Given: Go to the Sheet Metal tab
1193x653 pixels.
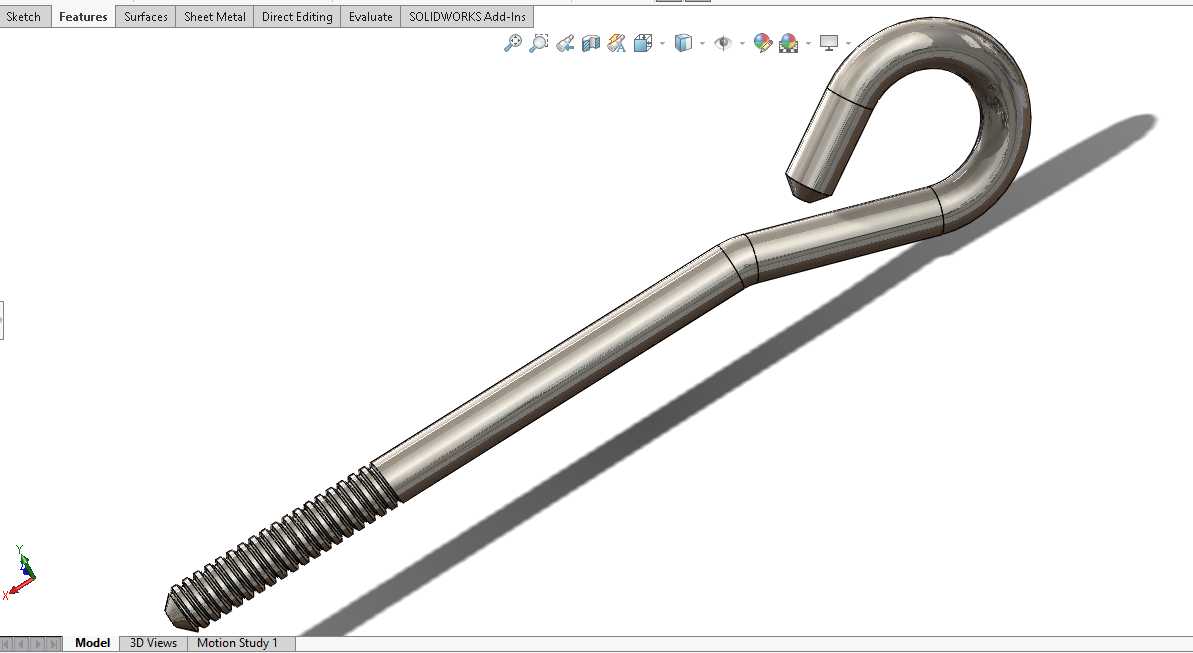Looking at the screenshot, I should (x=215, y=17).
